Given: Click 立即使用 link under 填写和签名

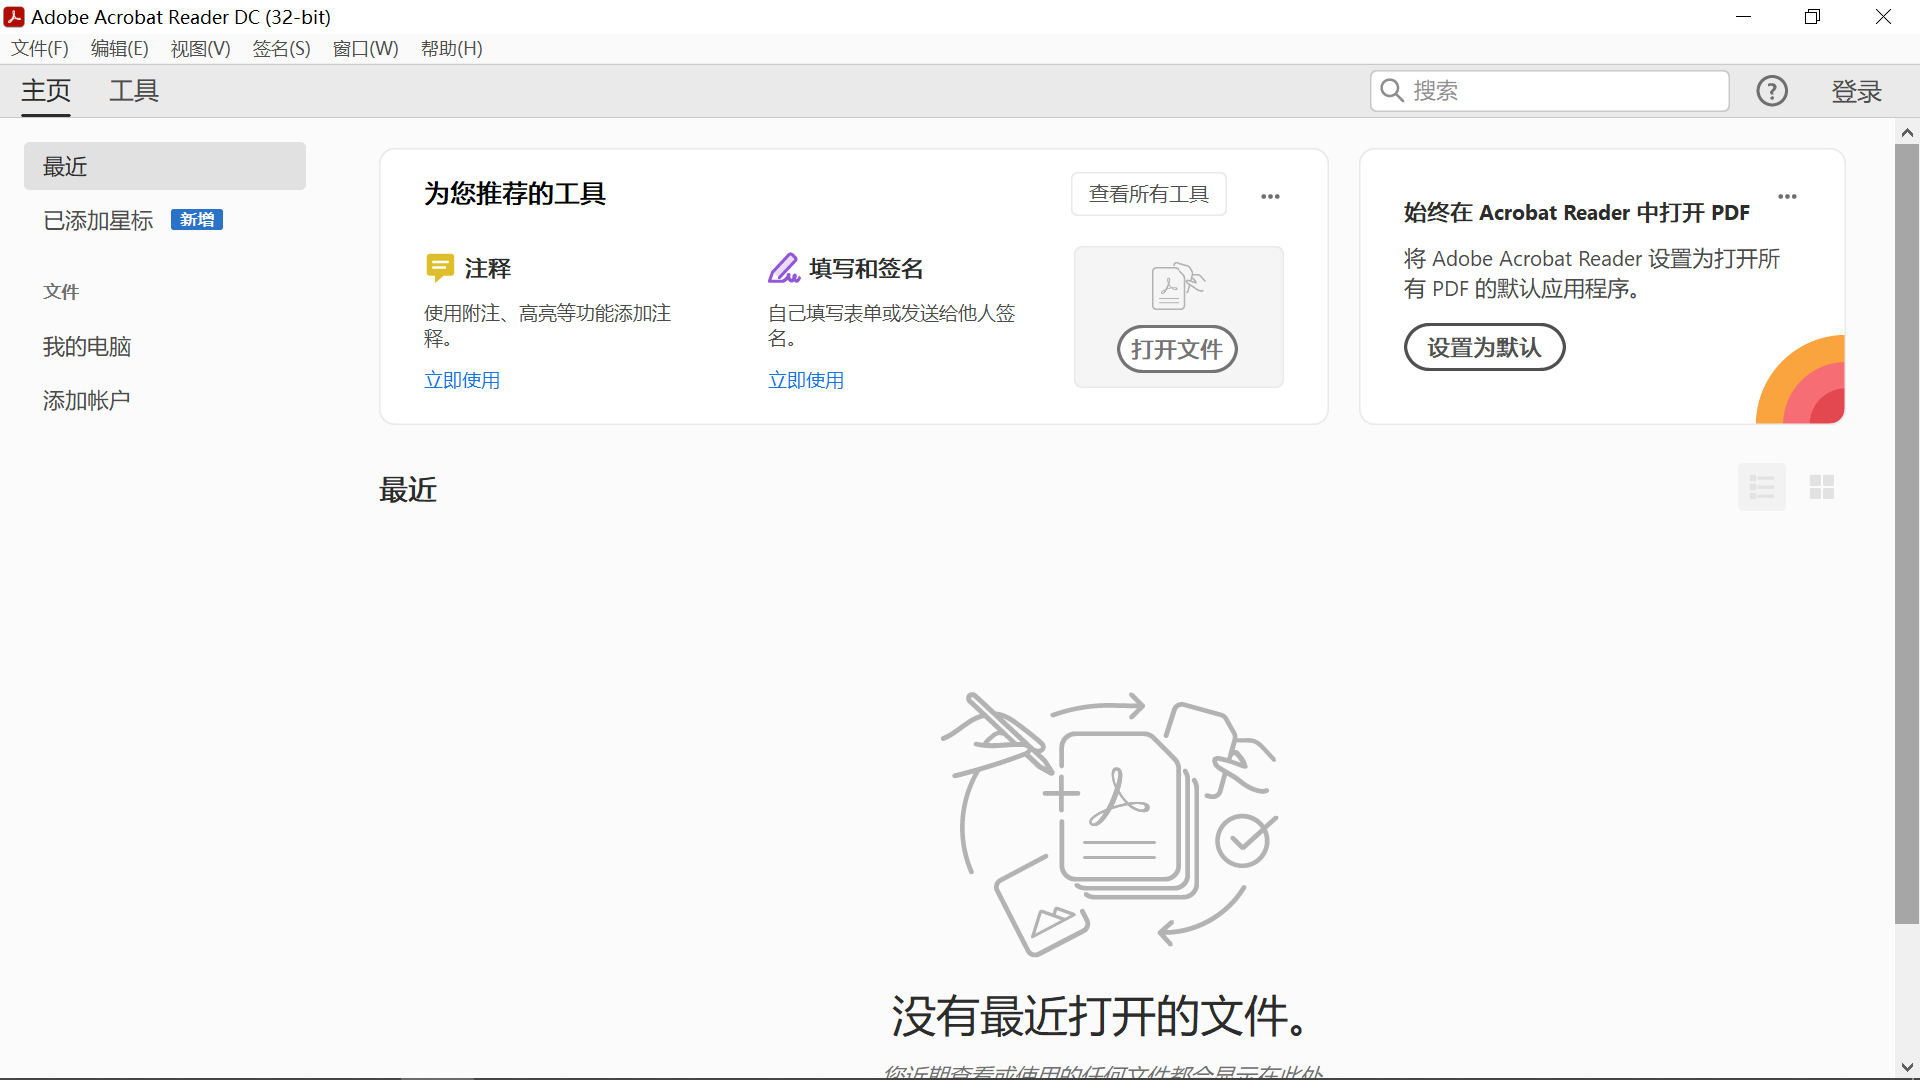Looking at the screenshot, I should [806, 380].
